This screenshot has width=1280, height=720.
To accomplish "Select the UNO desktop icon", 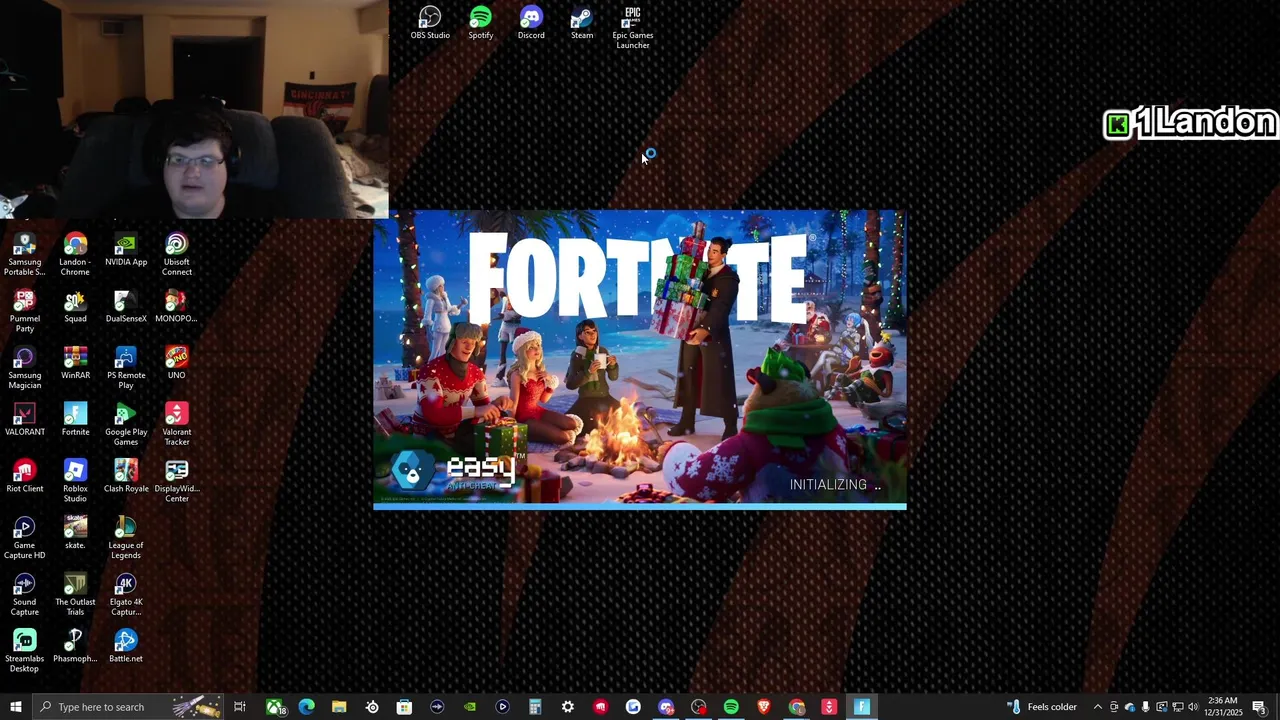I will [177, 364].
